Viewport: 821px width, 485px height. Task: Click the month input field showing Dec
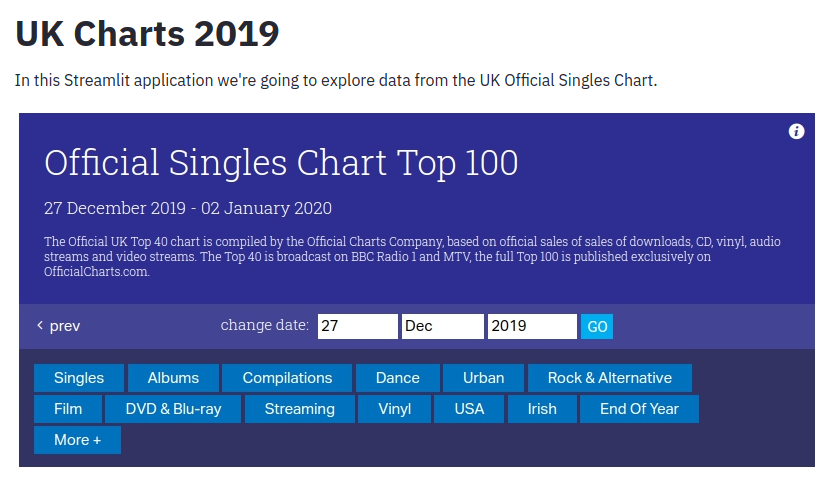pyautogui.click(x=442, y=326)
